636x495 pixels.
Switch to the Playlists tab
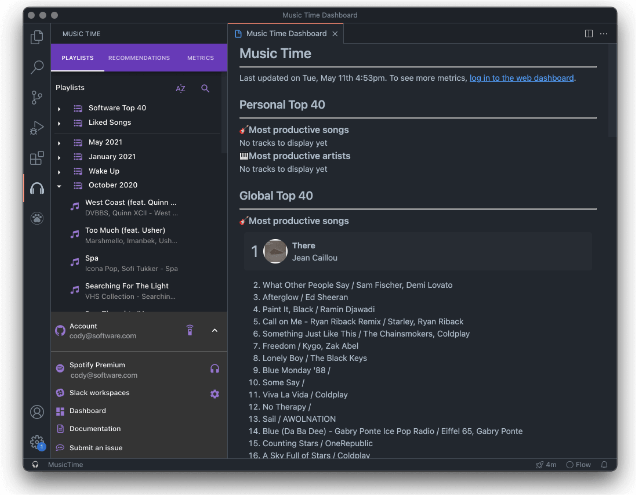(x=77, y=58)
